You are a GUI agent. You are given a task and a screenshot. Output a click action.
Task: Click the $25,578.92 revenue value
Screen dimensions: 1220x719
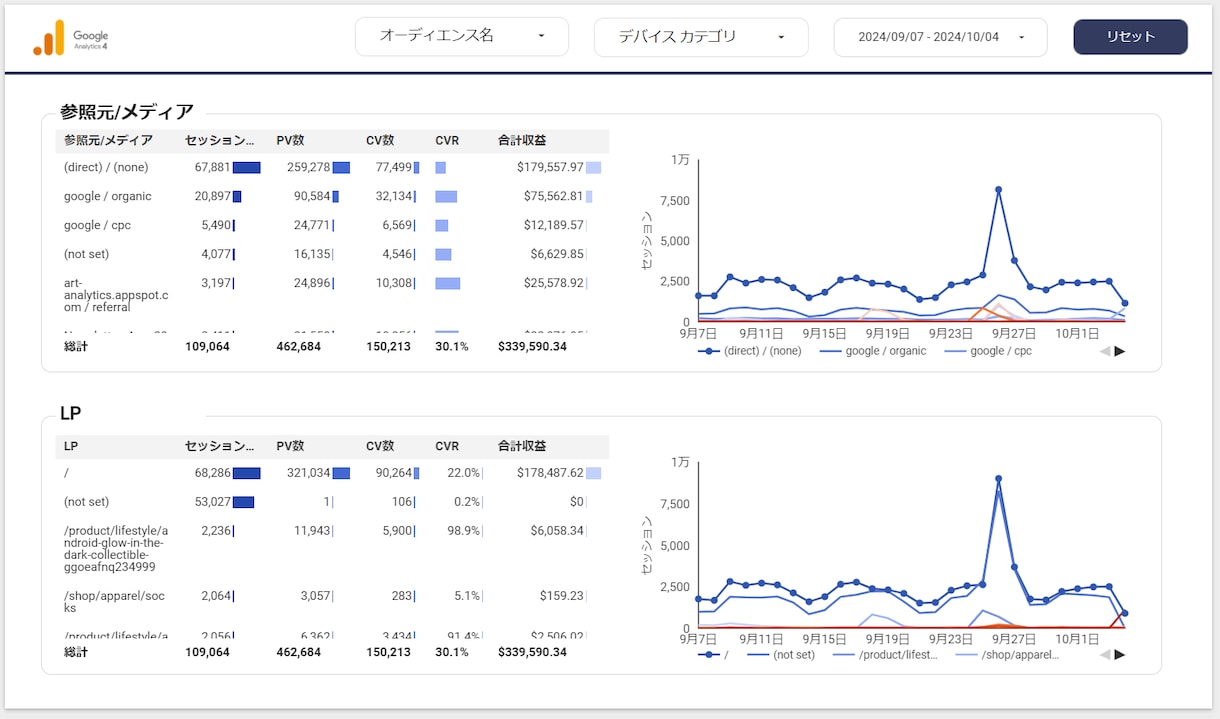pos(554,283)
